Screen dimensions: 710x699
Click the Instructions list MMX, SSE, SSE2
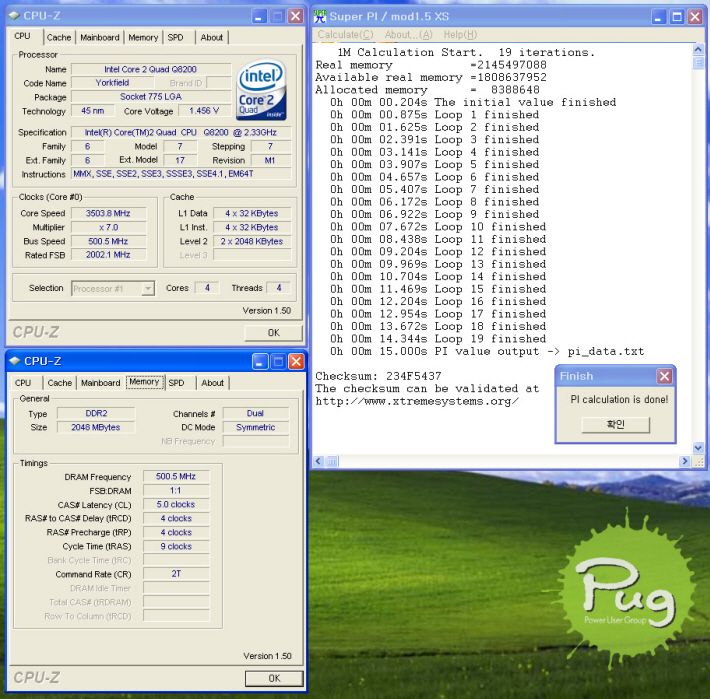pyautogui.click(x=181, y=174)
